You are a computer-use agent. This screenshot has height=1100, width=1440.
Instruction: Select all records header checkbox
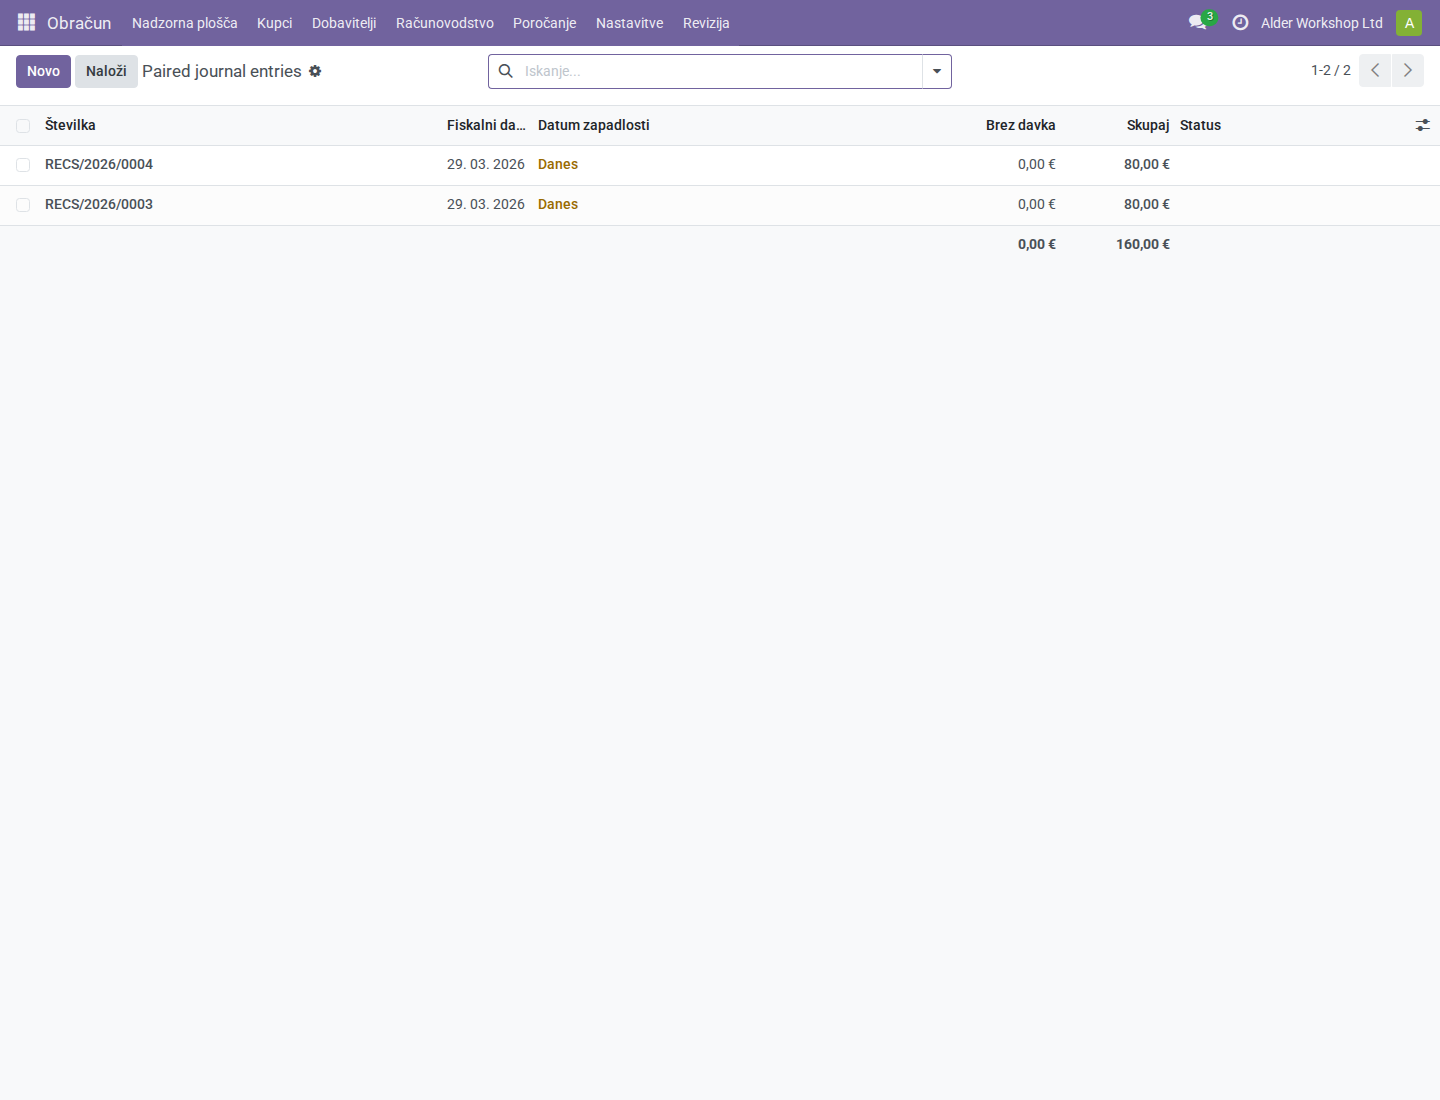pos(23,126)
